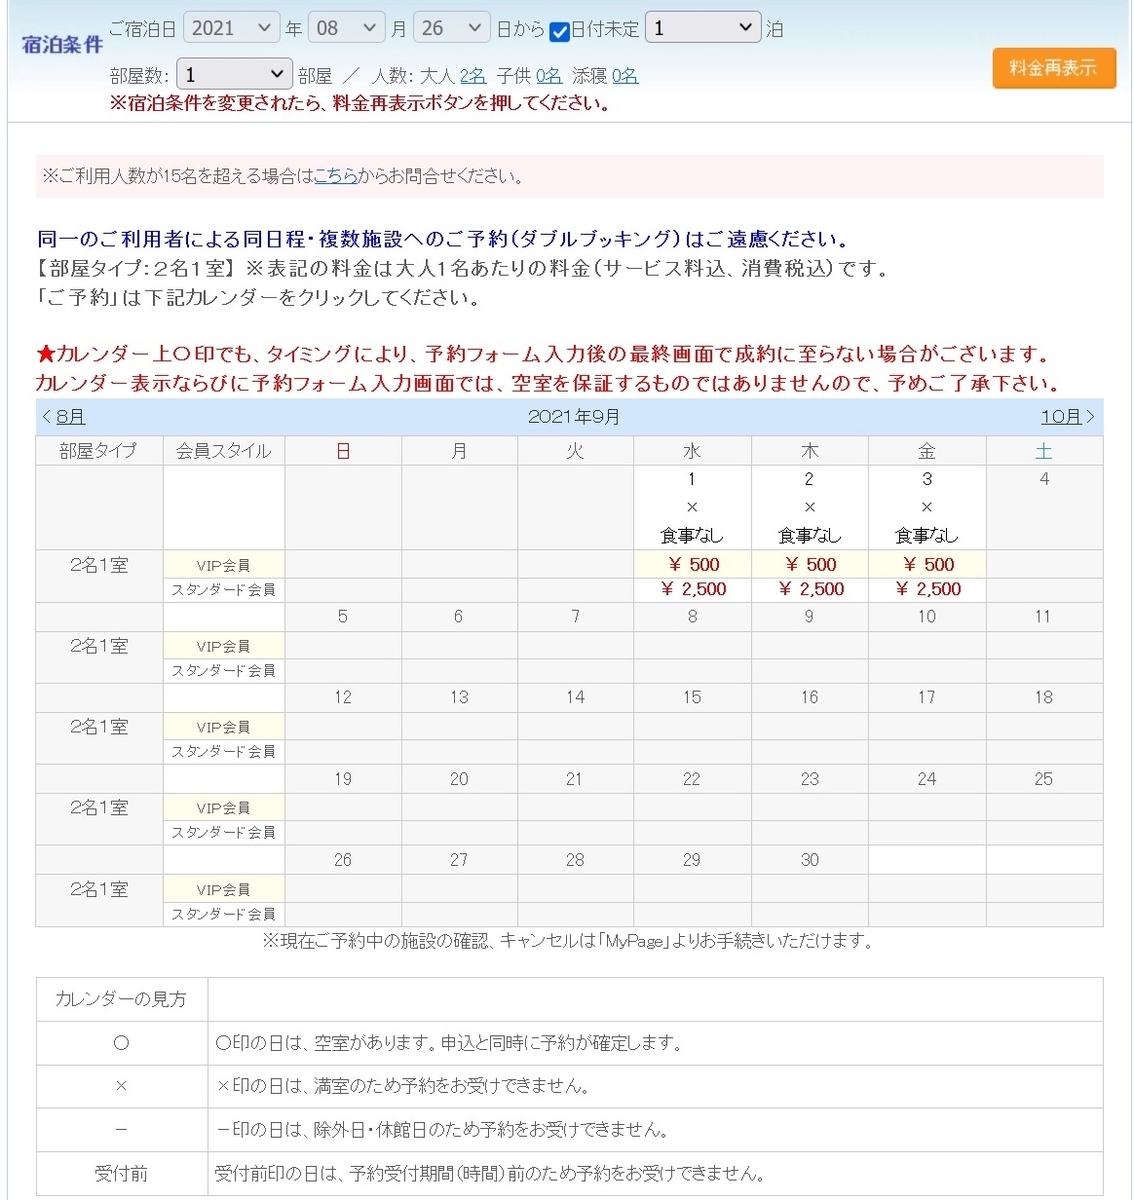Click 会員スタイル column header
Image resolution: width=1134 pixels, height=1200 pixels.
[224, 451]
